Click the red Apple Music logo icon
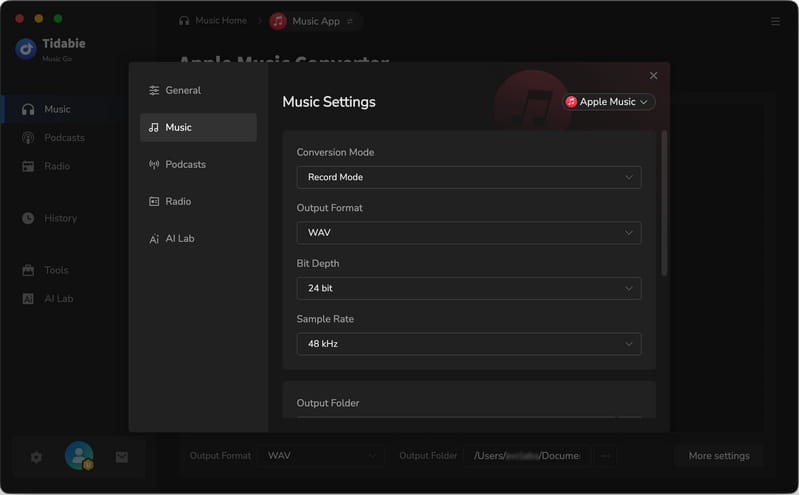Viewport: 799px width, 495px height. [x=571, y=102]
